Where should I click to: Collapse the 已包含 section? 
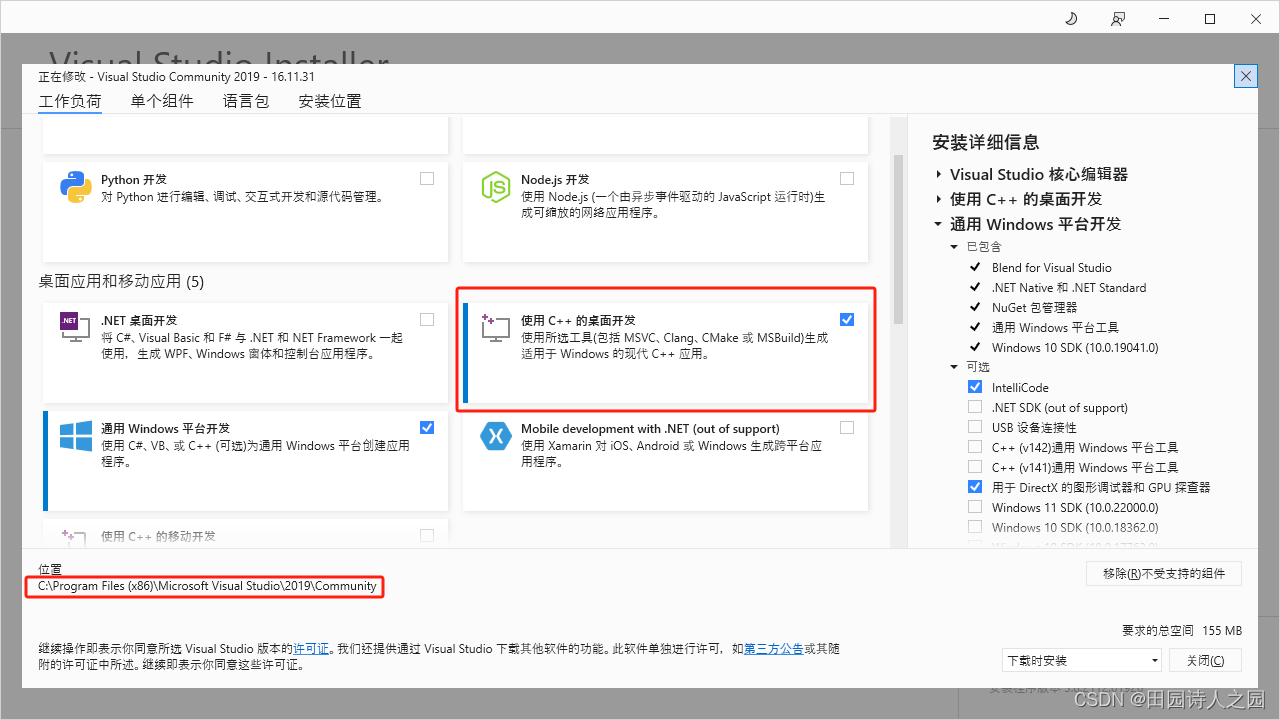(954, 247)
